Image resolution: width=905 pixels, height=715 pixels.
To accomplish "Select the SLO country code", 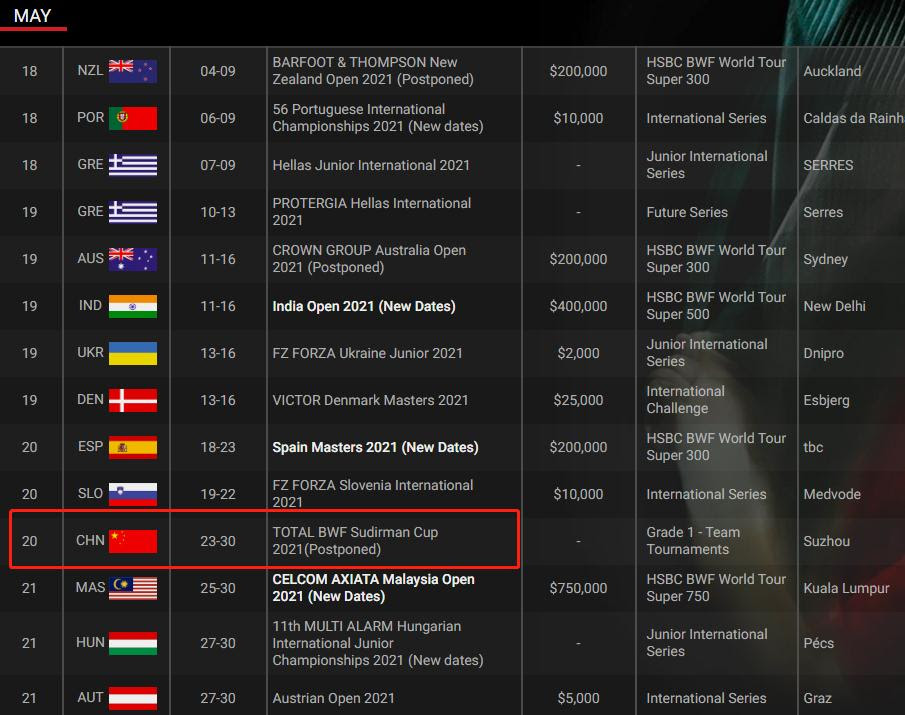I will 90,493.
